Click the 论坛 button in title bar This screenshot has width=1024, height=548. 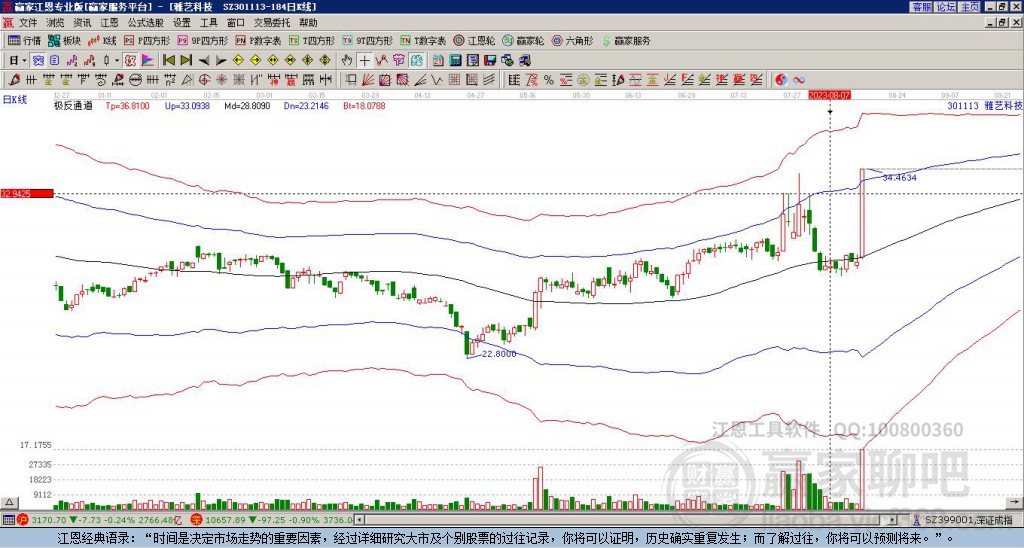click(945, 7)
